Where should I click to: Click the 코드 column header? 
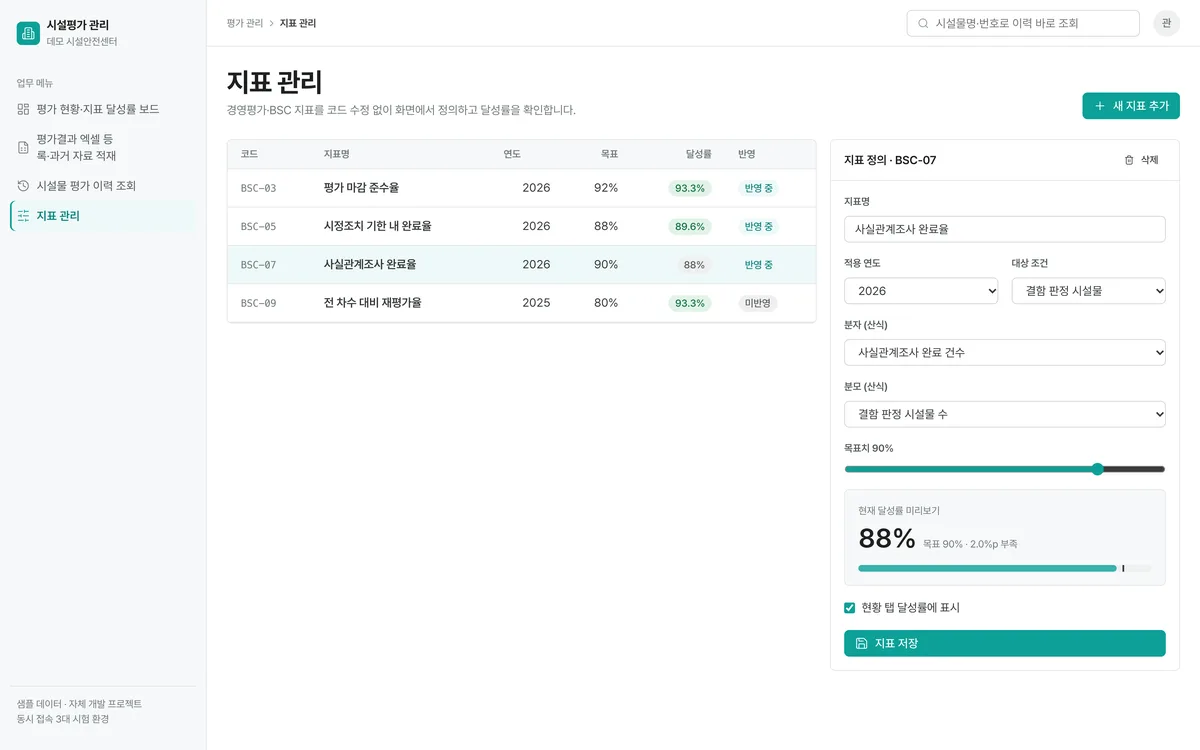[250, 154]
